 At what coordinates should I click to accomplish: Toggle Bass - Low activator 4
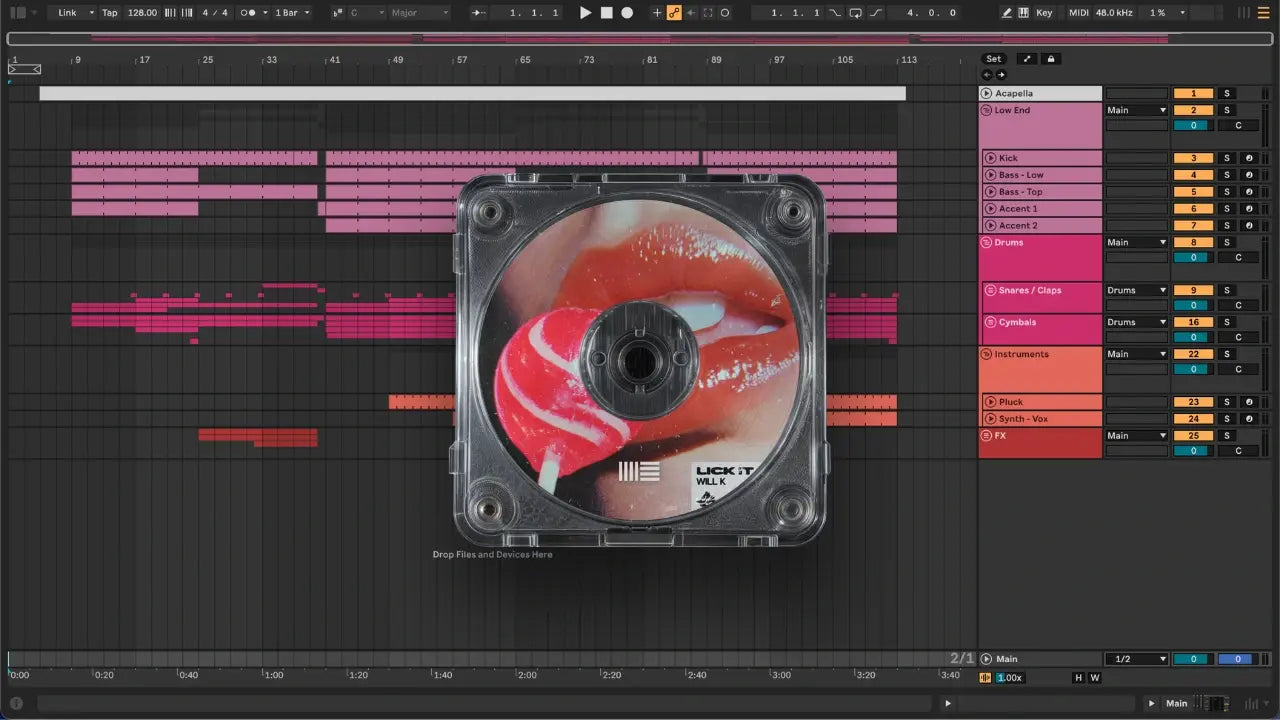[1193, 175]
